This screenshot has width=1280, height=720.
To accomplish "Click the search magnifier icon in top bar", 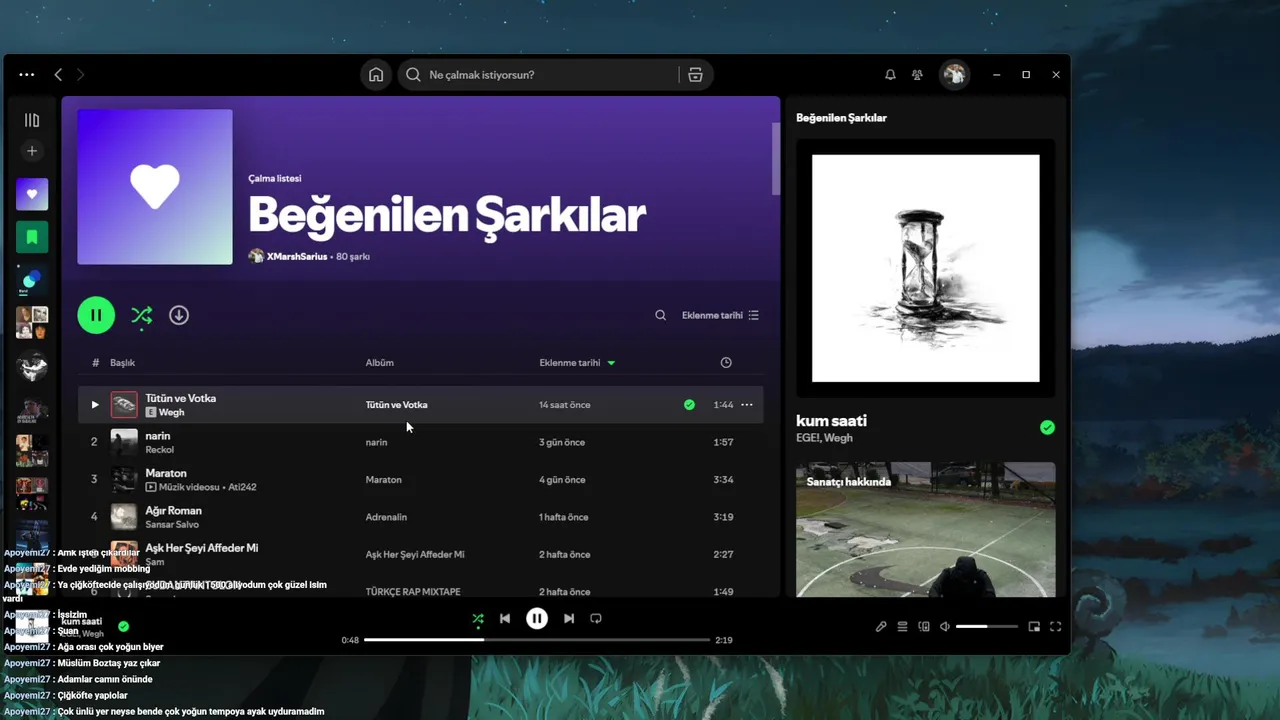I will [413, 75].
